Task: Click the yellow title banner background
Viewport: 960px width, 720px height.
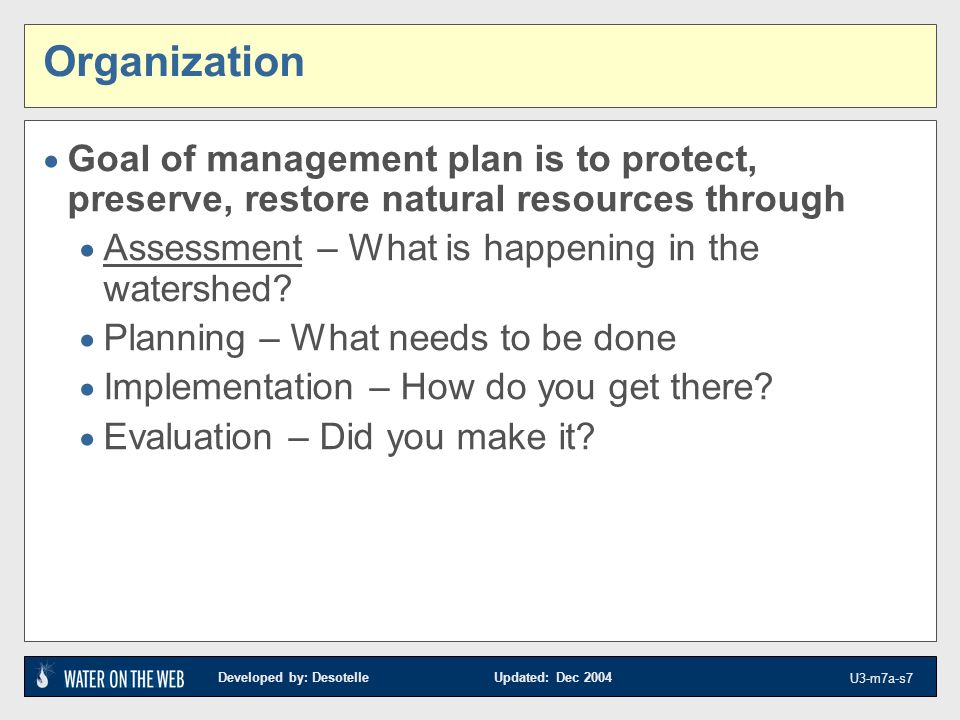Action: click(612, 66)
